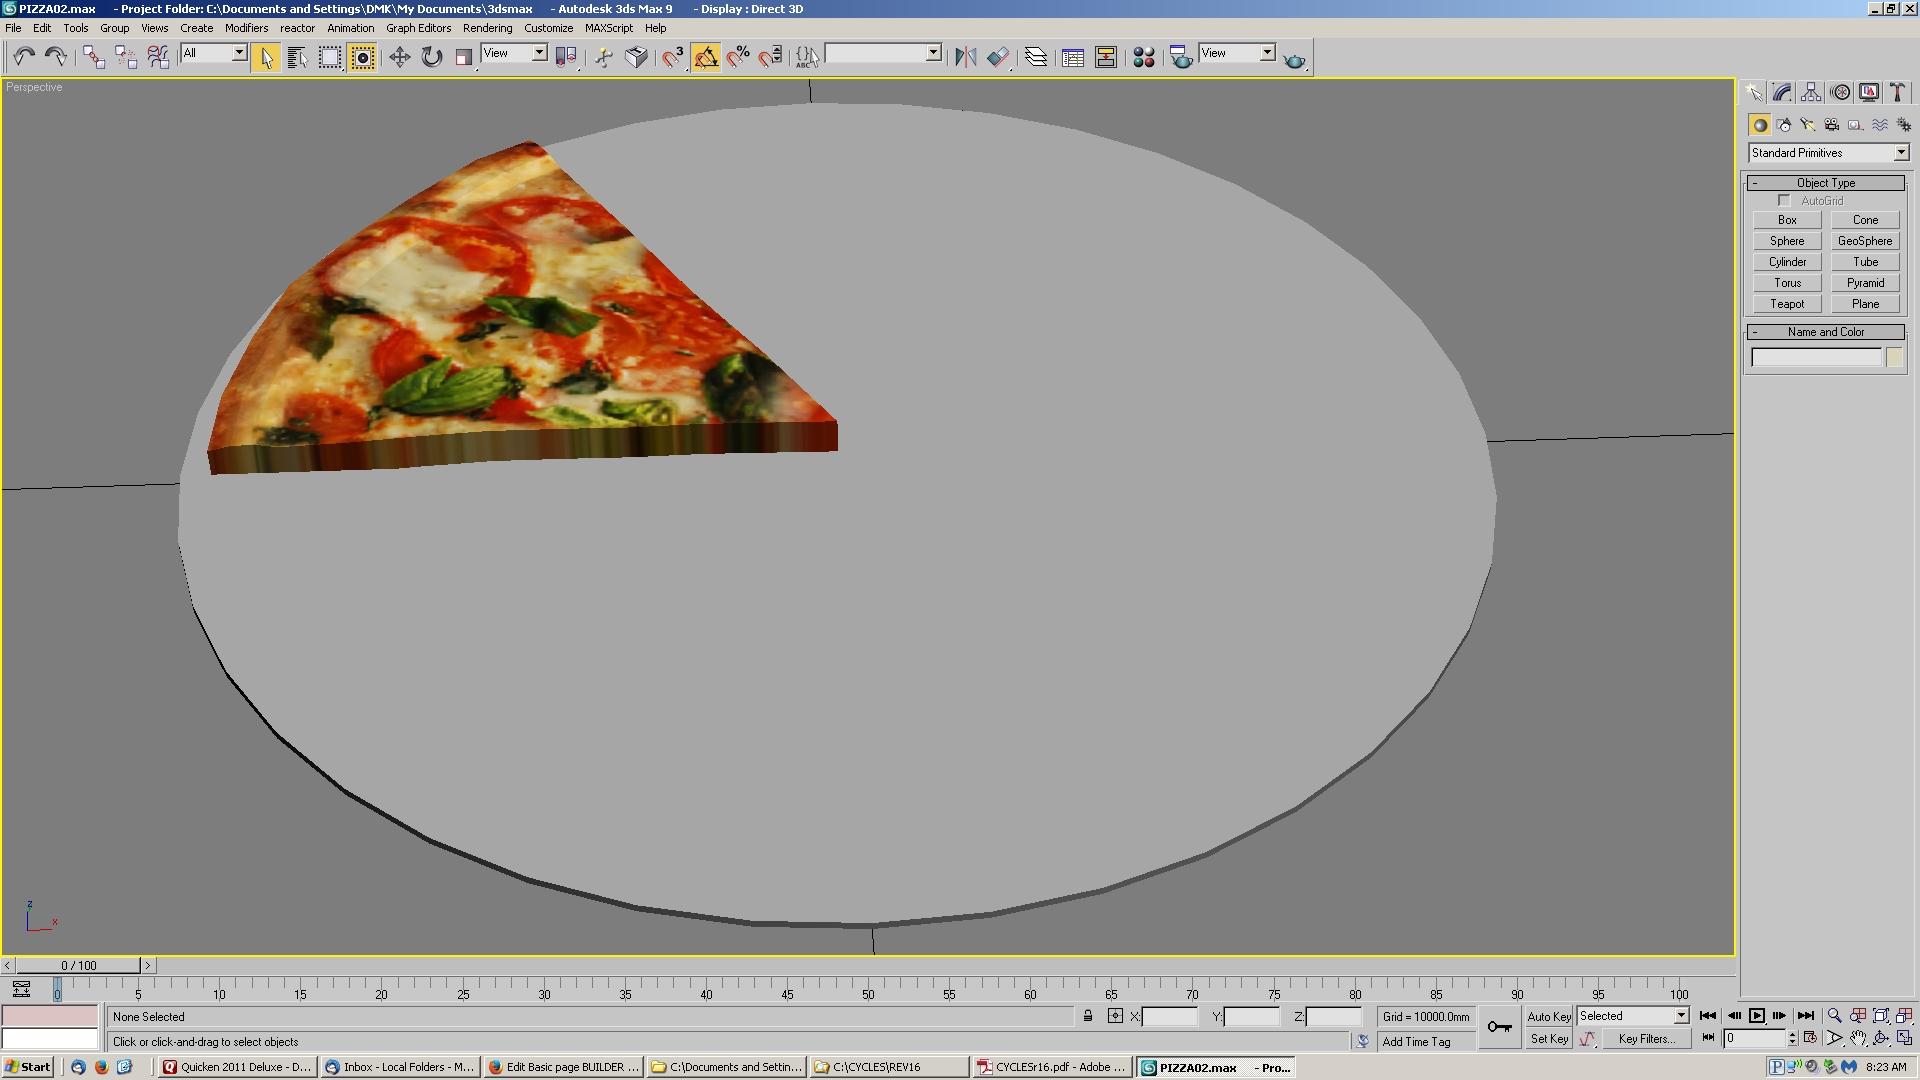Collapse the Object Type rollout

[x=1825, y=183]
